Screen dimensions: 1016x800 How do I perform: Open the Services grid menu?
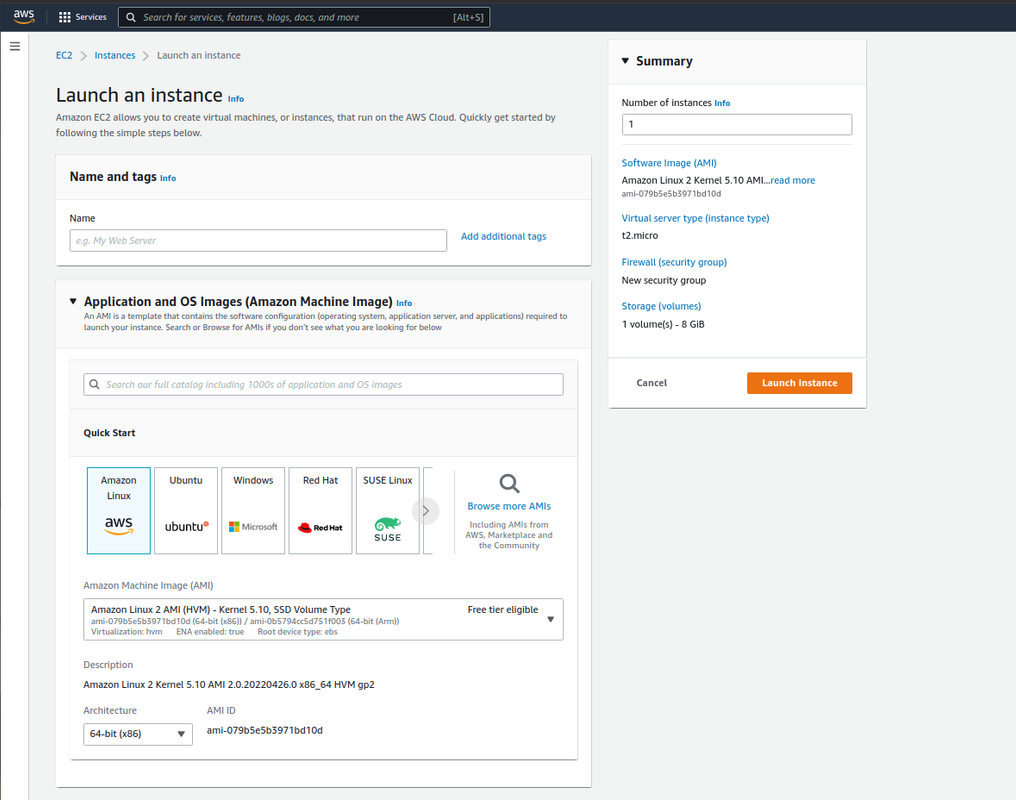click(x=65, y=17)
